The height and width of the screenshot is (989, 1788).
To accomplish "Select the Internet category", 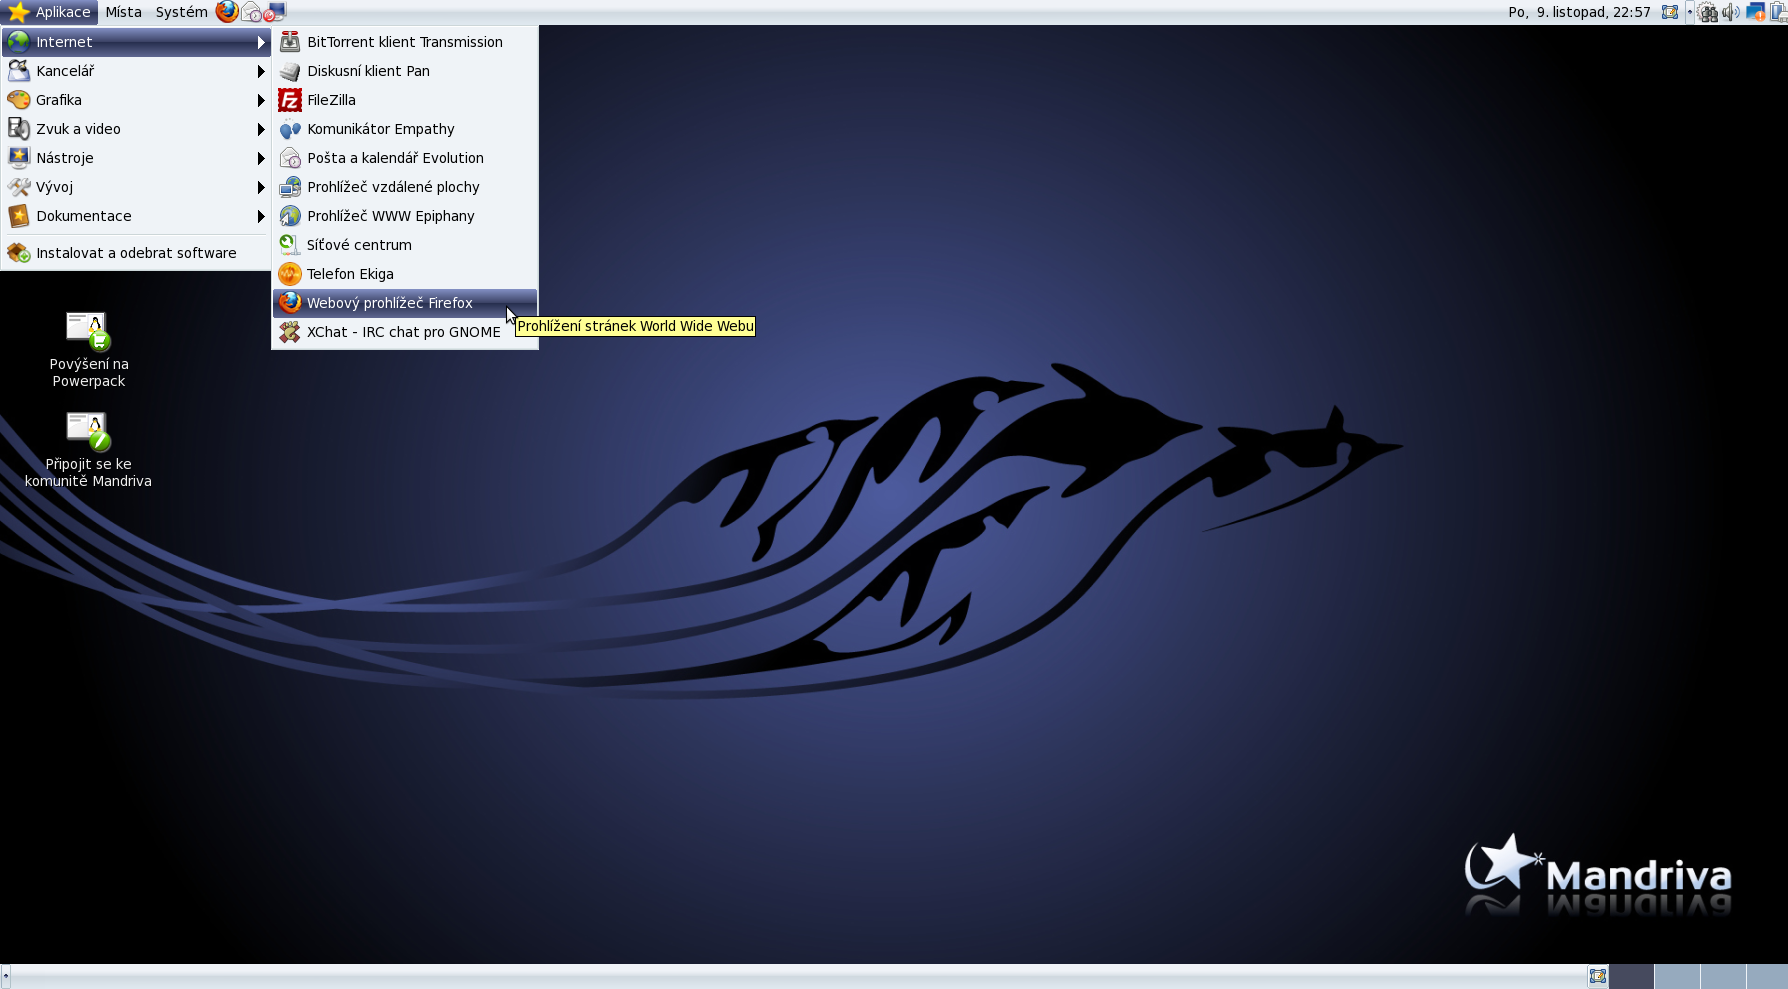I will 136,42.
